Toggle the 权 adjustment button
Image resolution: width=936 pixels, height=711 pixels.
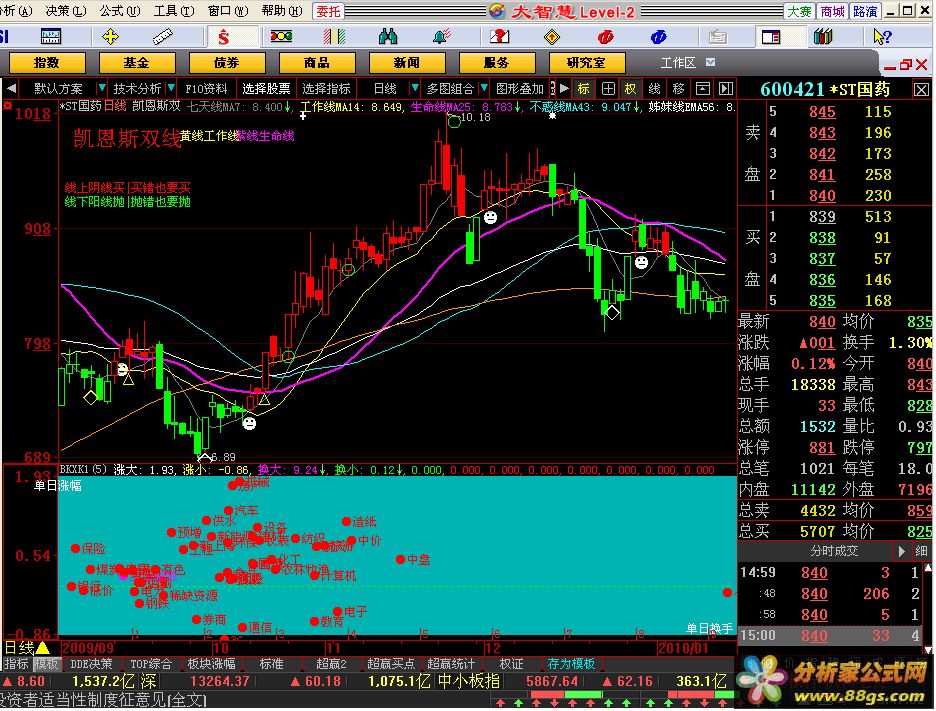coord(630,89)
